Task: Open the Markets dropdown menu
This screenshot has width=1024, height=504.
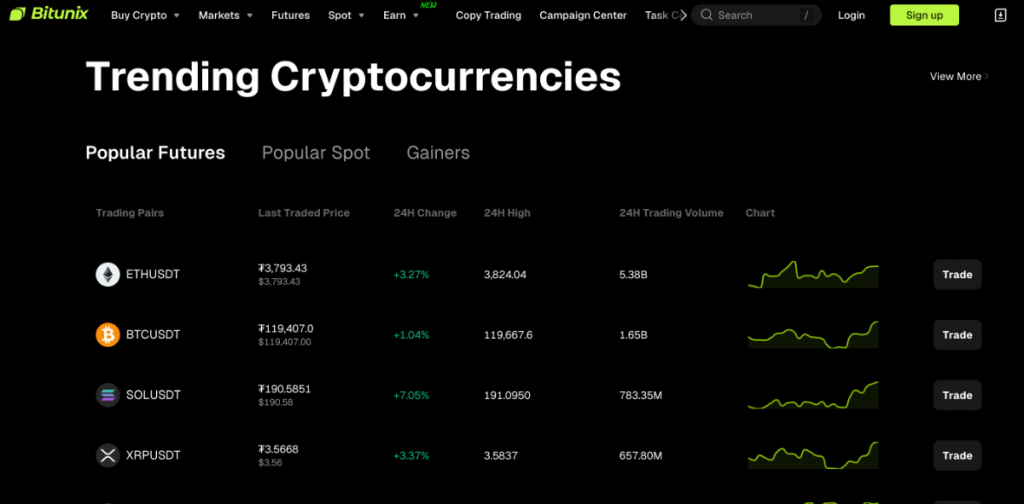Action: click(225, 15)
